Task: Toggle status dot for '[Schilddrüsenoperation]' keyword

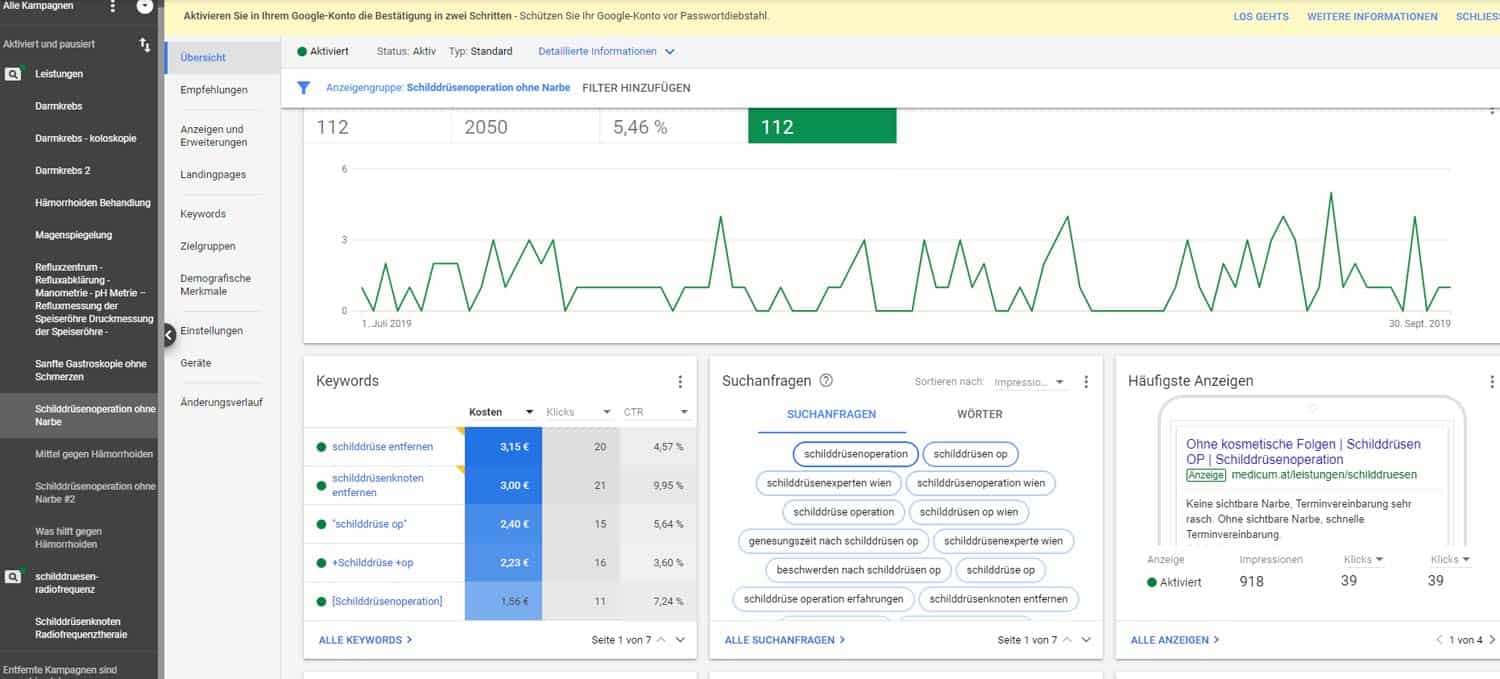Action: pyautogui.click(x=321, y=601)
